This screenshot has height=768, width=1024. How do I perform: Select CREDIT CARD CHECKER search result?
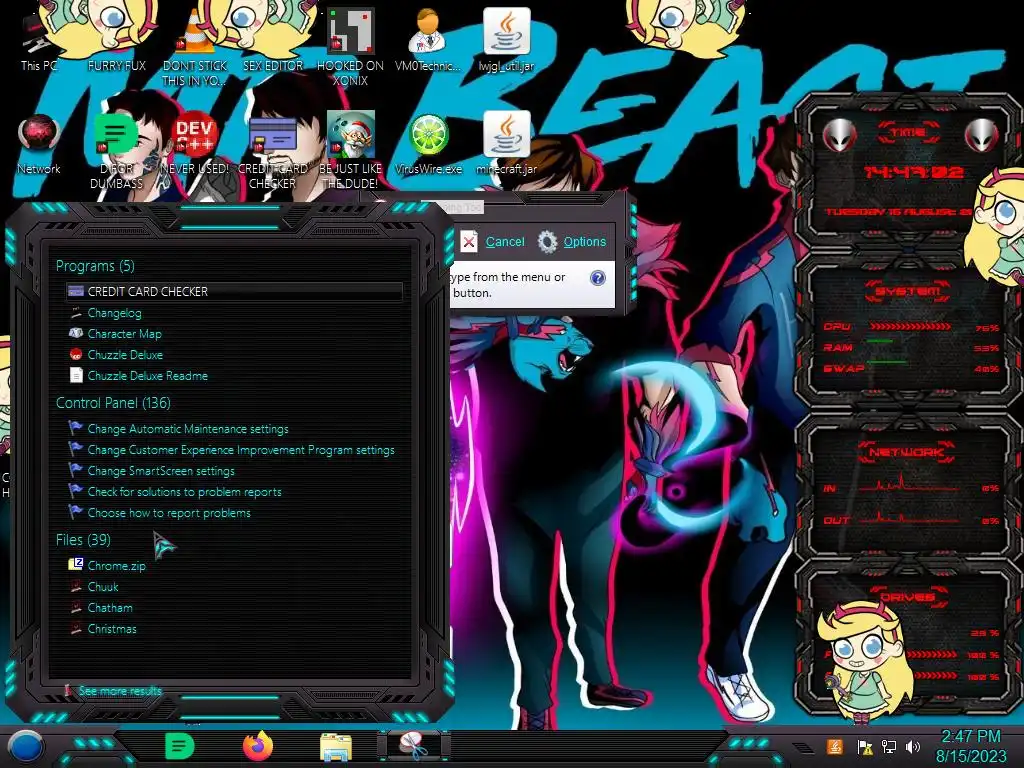[x=234, y=291]
